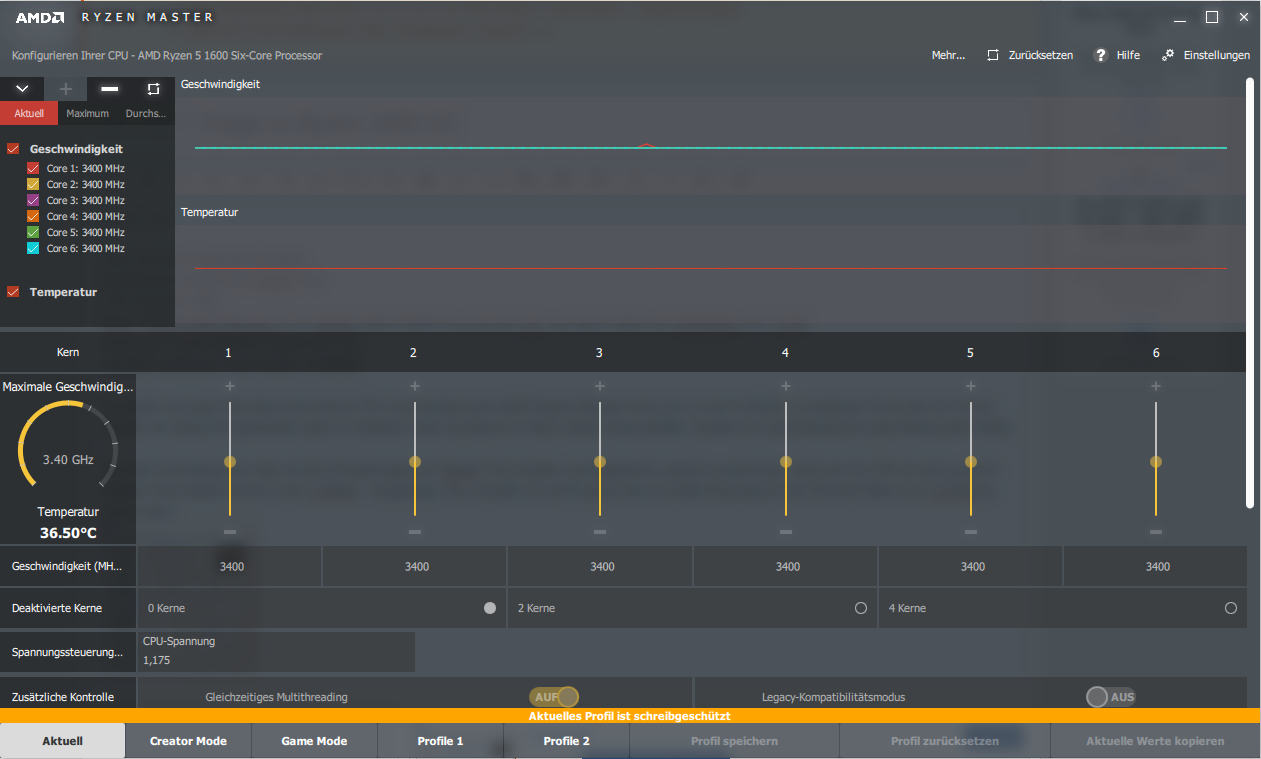Viewport: 1261px width, 759px height.
Task: Switch to Game Mode tab
Action: [x=314, y=741]
